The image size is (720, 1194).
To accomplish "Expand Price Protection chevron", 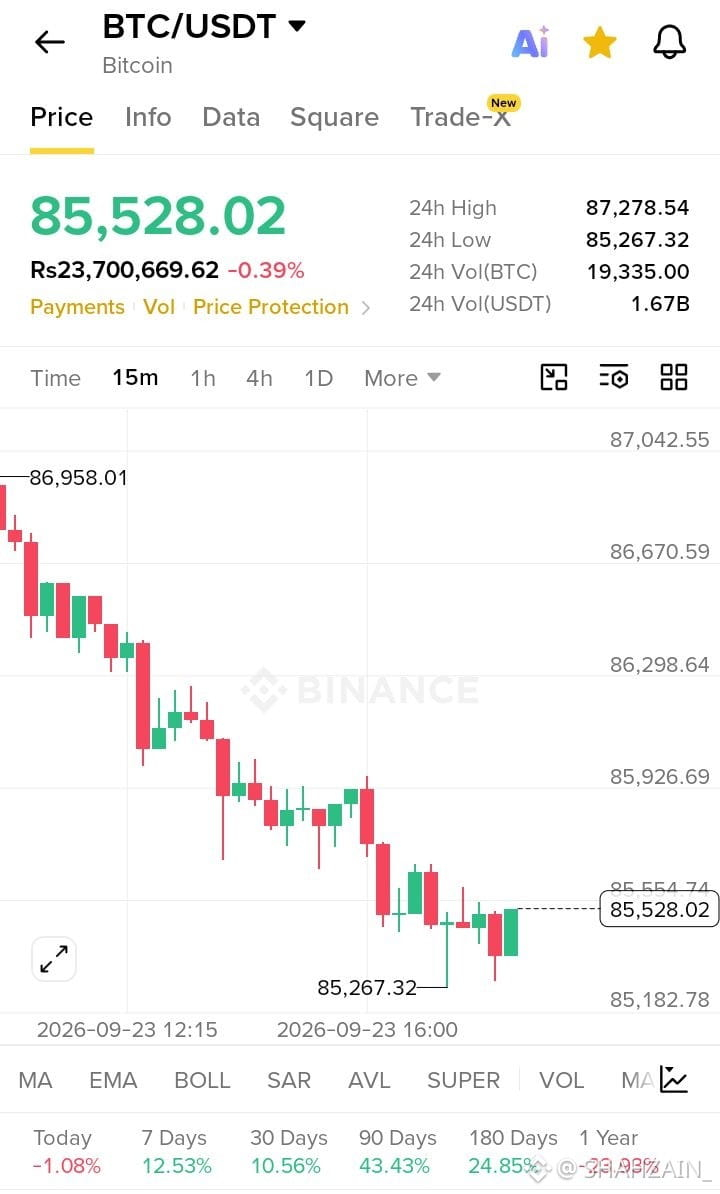I will 366,308.
